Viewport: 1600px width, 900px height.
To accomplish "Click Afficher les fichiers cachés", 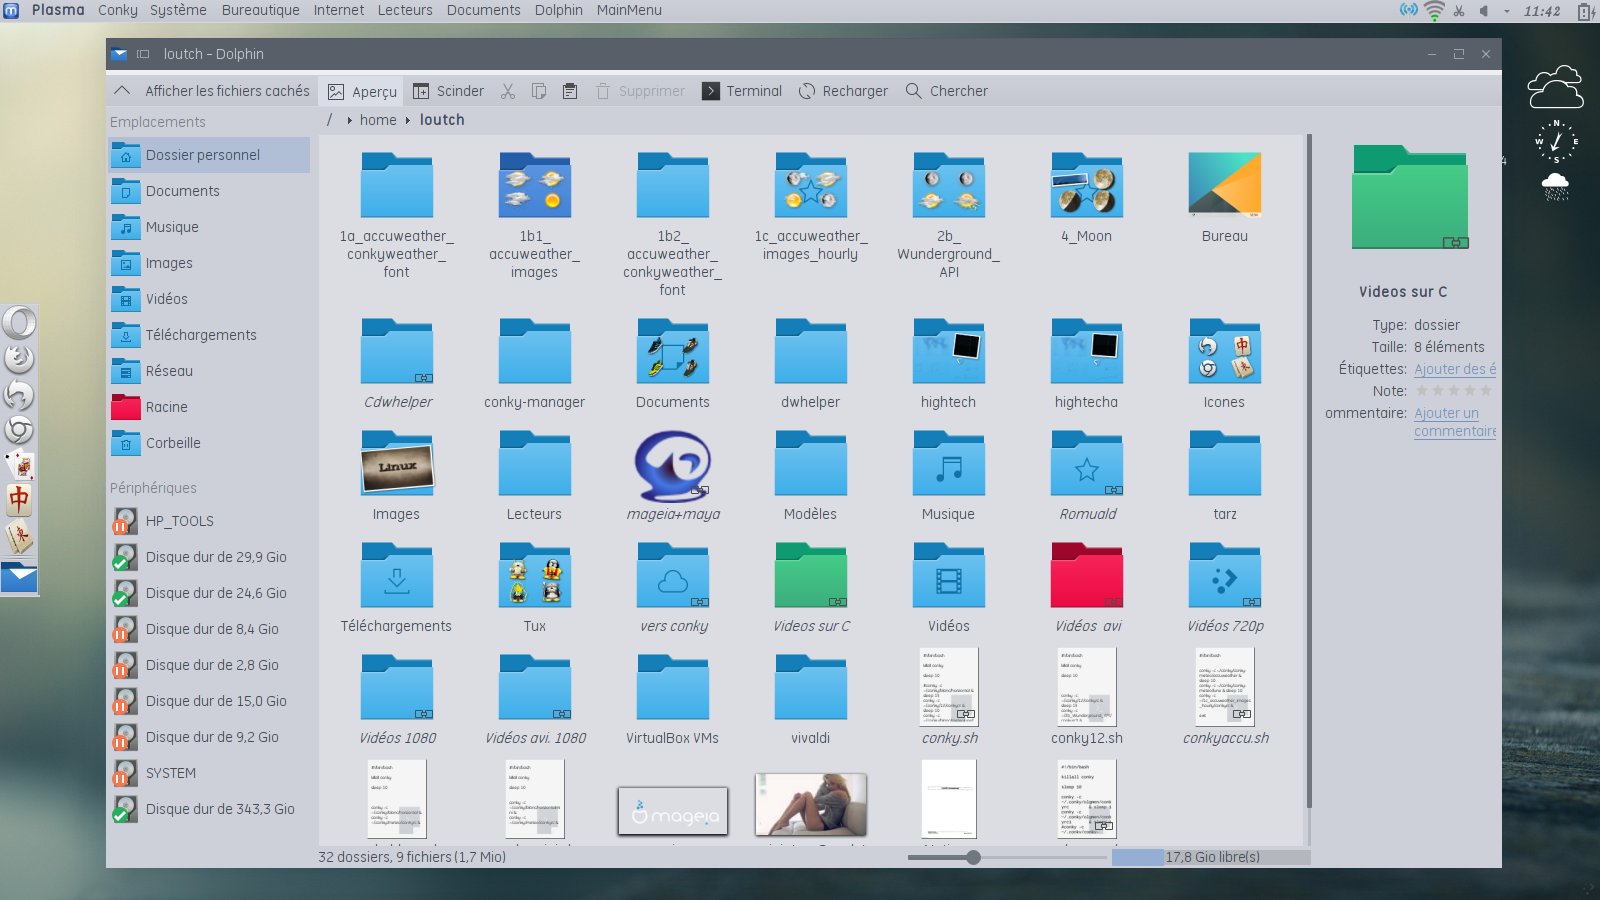I will 227,91.
